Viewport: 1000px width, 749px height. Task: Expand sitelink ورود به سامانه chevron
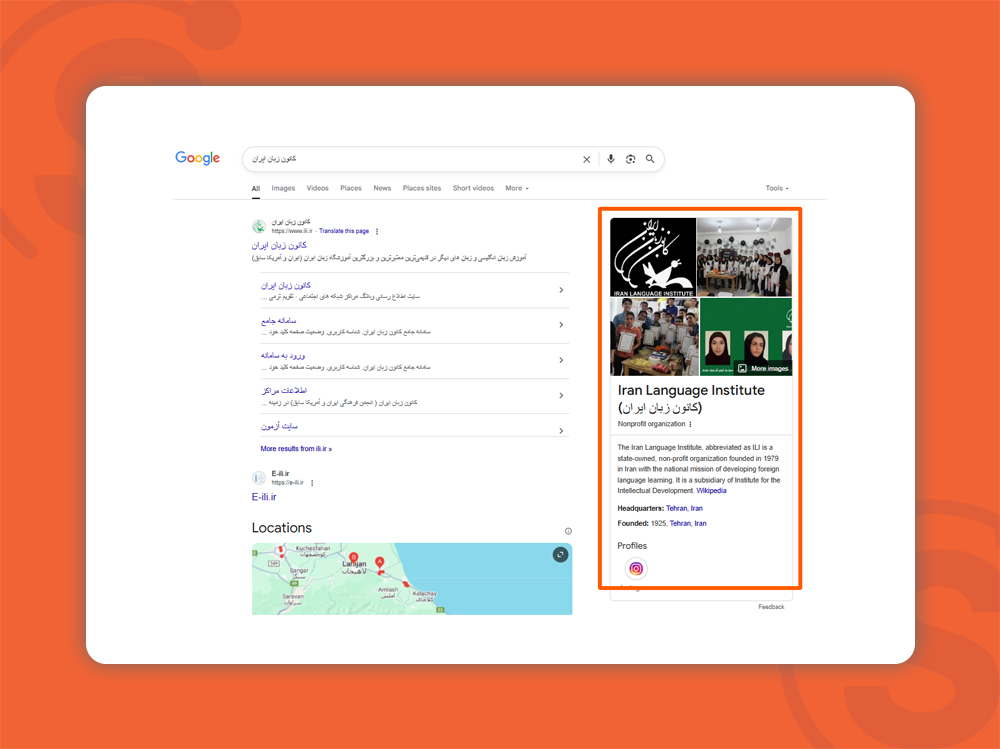(x=561, y=360)
